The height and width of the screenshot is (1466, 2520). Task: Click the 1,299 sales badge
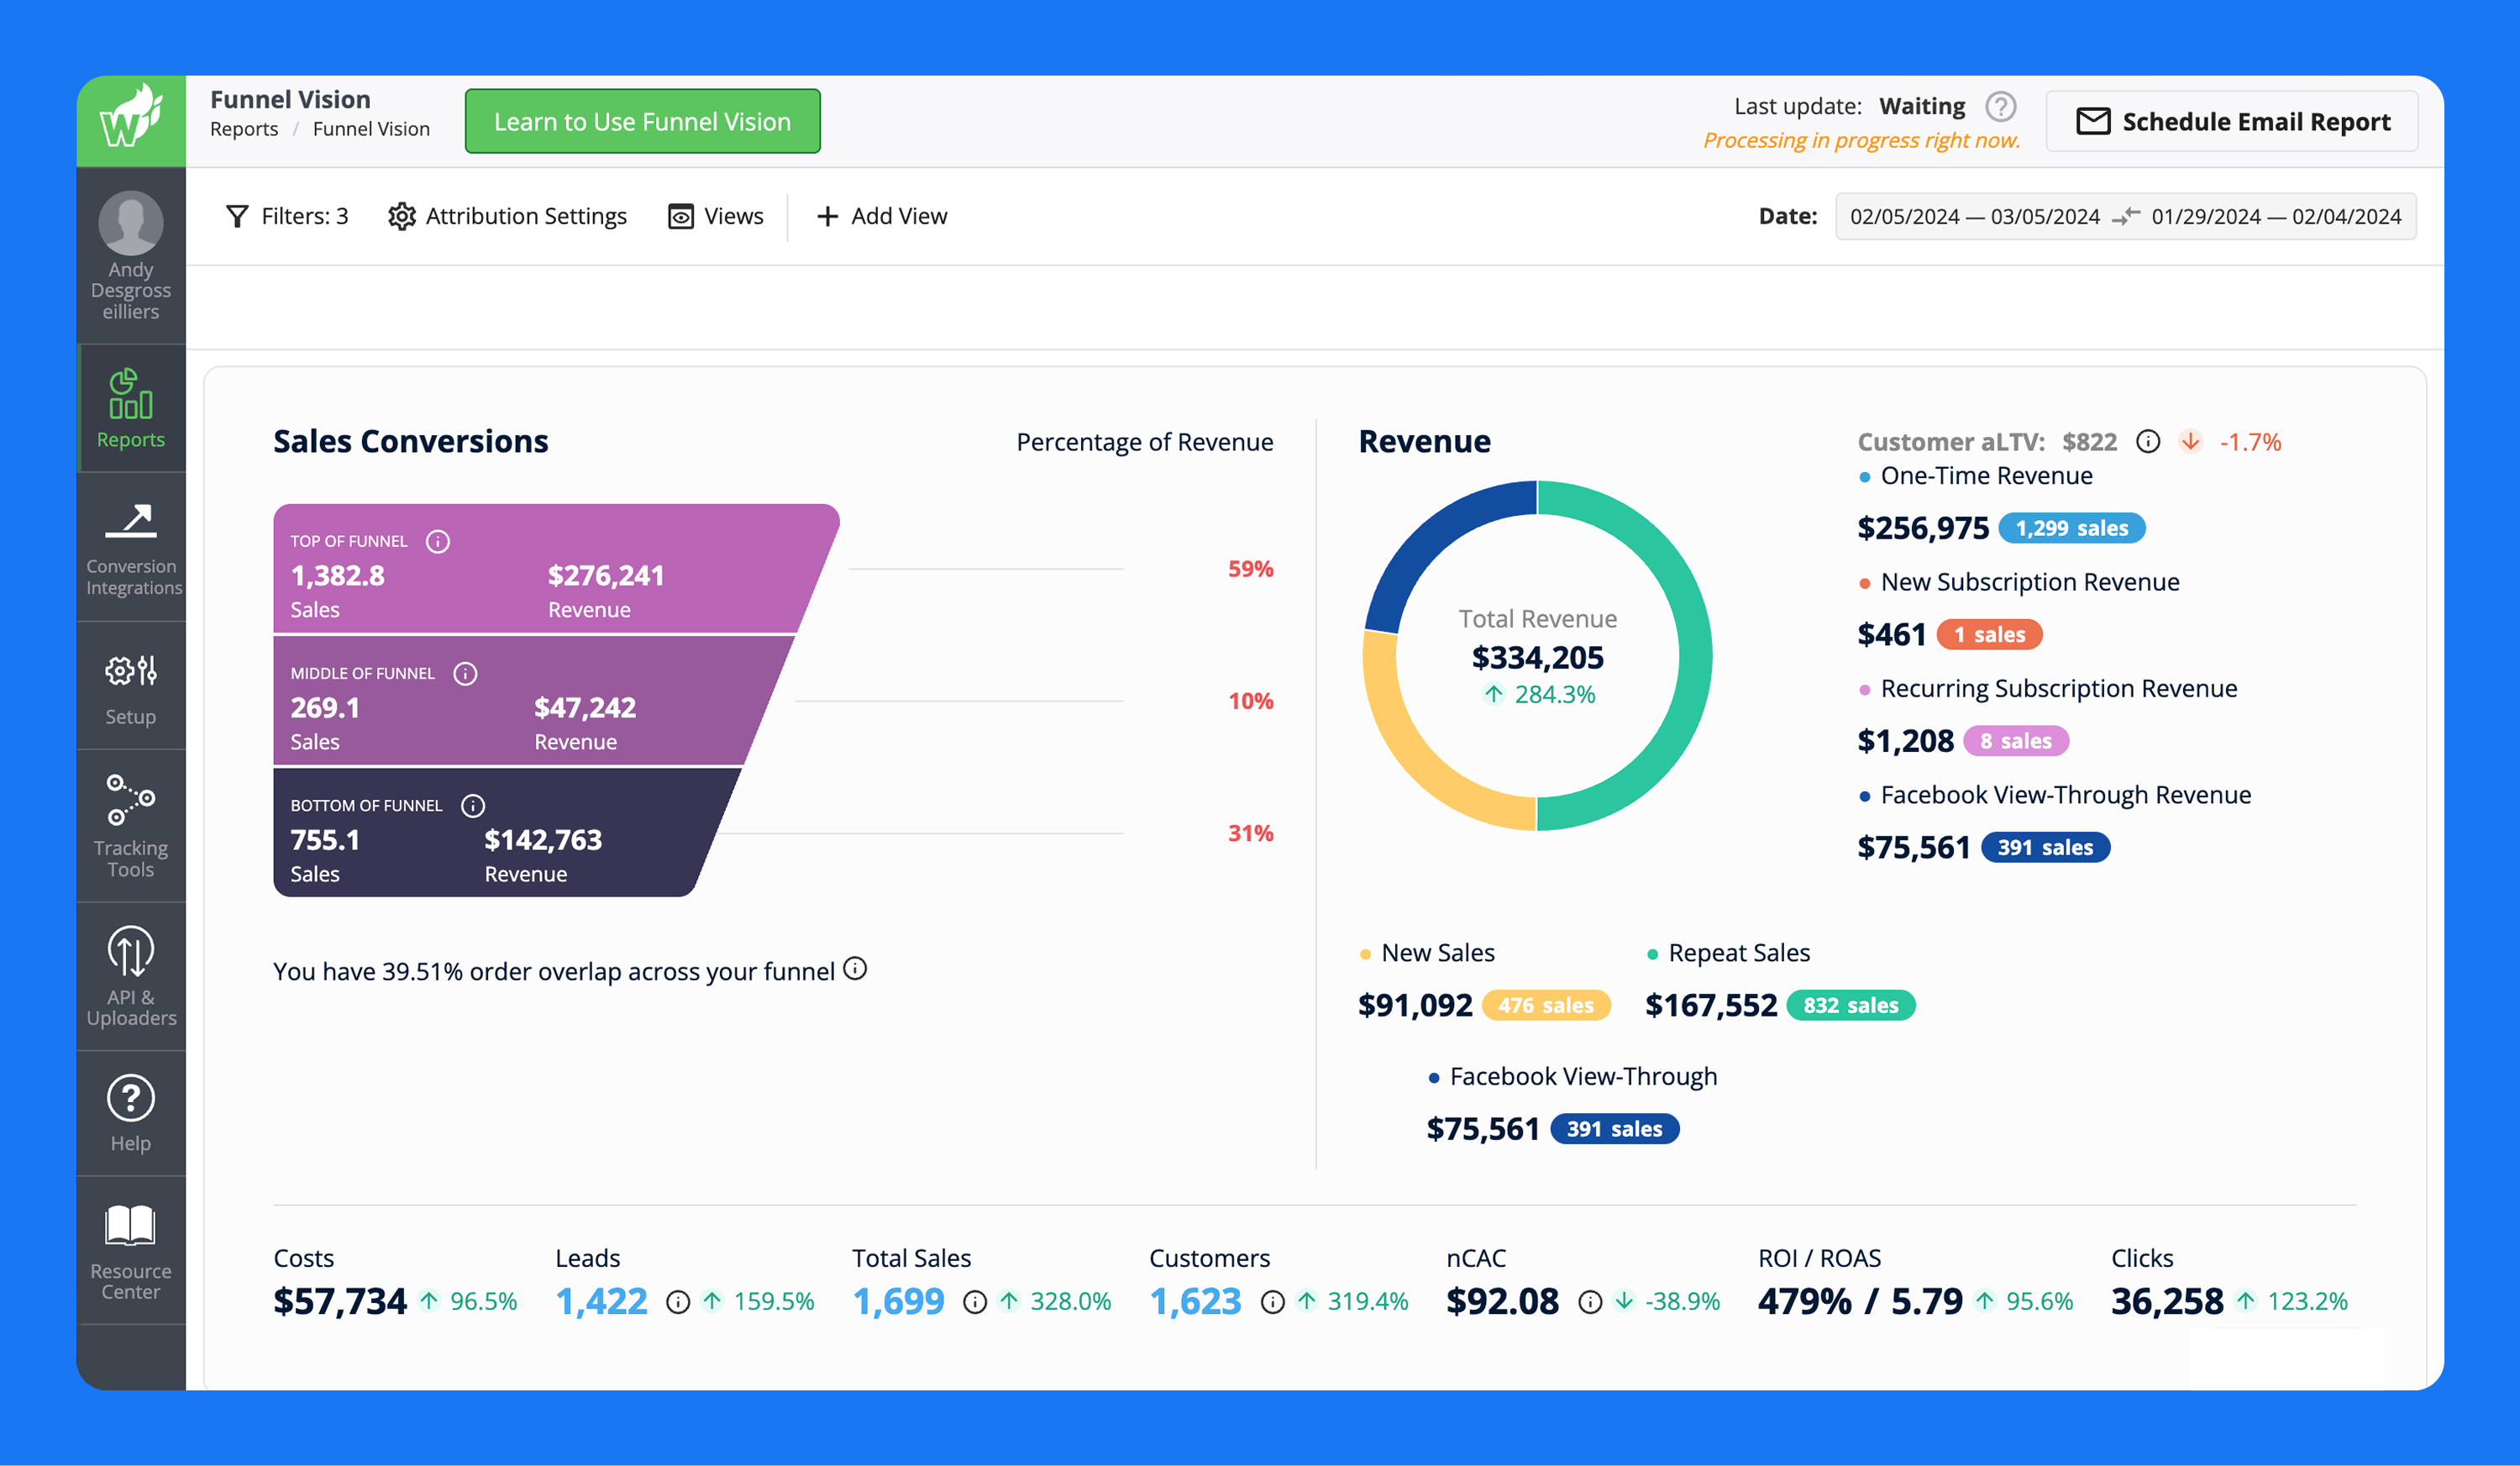pos(2071,528)
